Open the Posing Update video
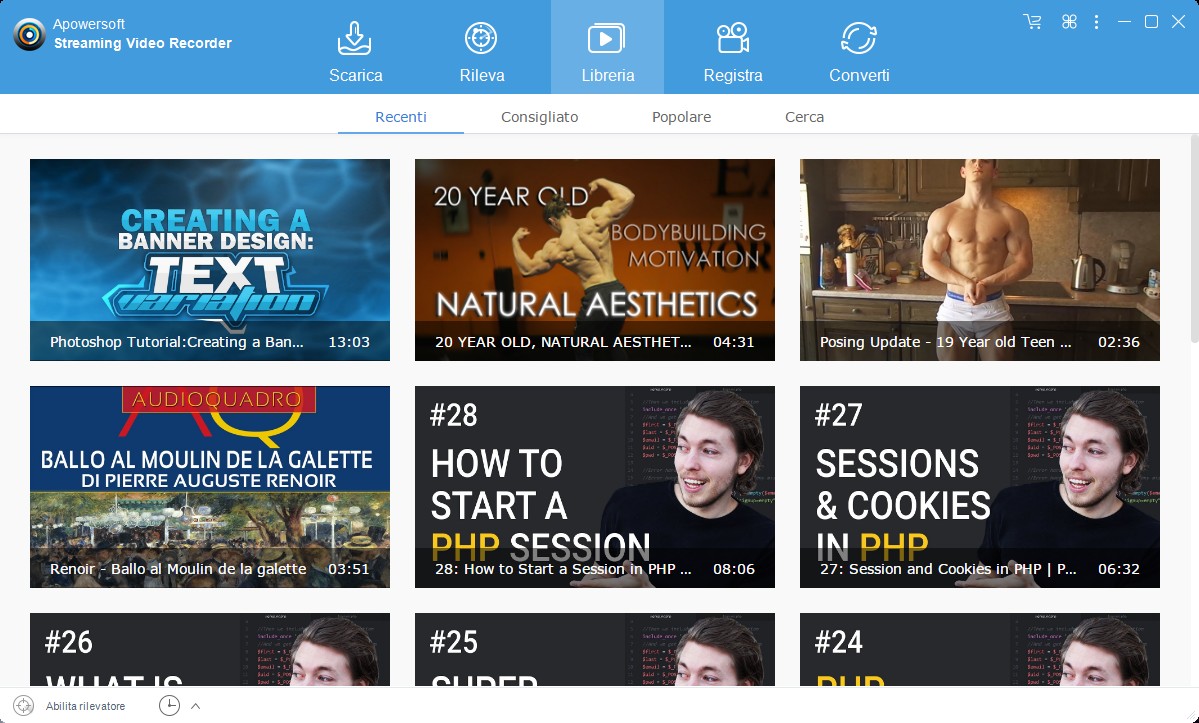Viewport: 1199px width, 723px height. click(x=980, y=260)
